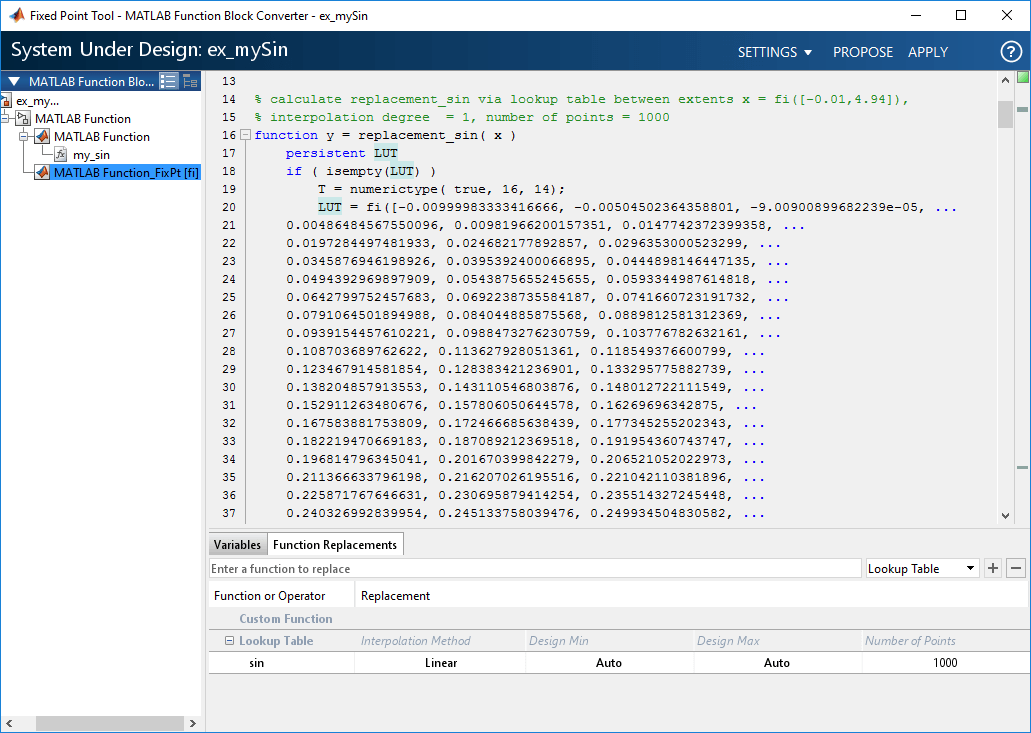Switch to the Variables tab

click(237, 545)
